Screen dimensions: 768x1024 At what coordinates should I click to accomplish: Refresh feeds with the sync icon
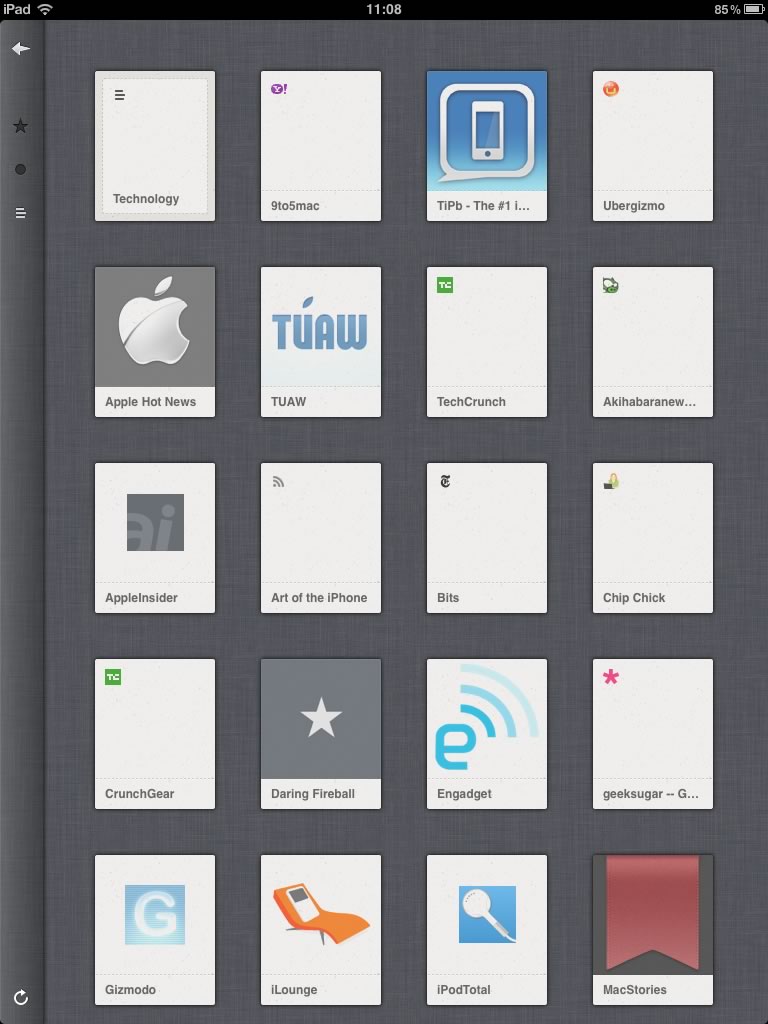tap(21, 997)
